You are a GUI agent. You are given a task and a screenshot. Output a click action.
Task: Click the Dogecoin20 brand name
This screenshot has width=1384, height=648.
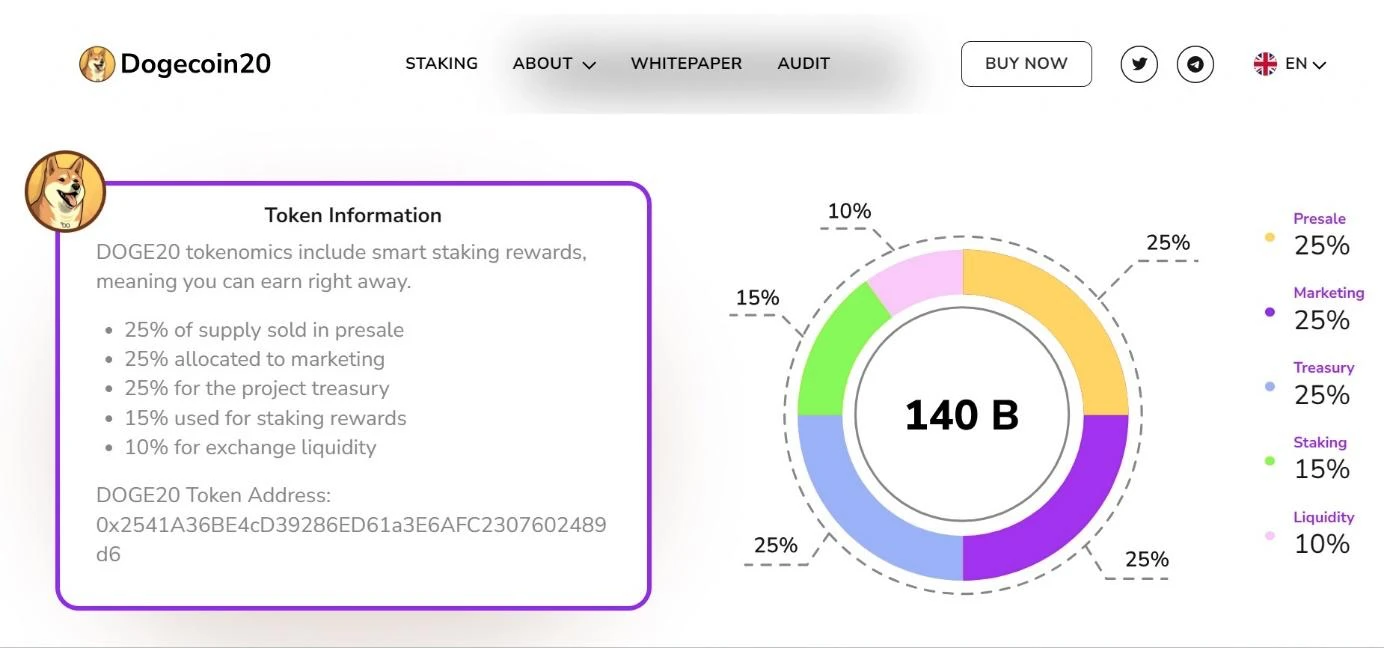[196, 64]
